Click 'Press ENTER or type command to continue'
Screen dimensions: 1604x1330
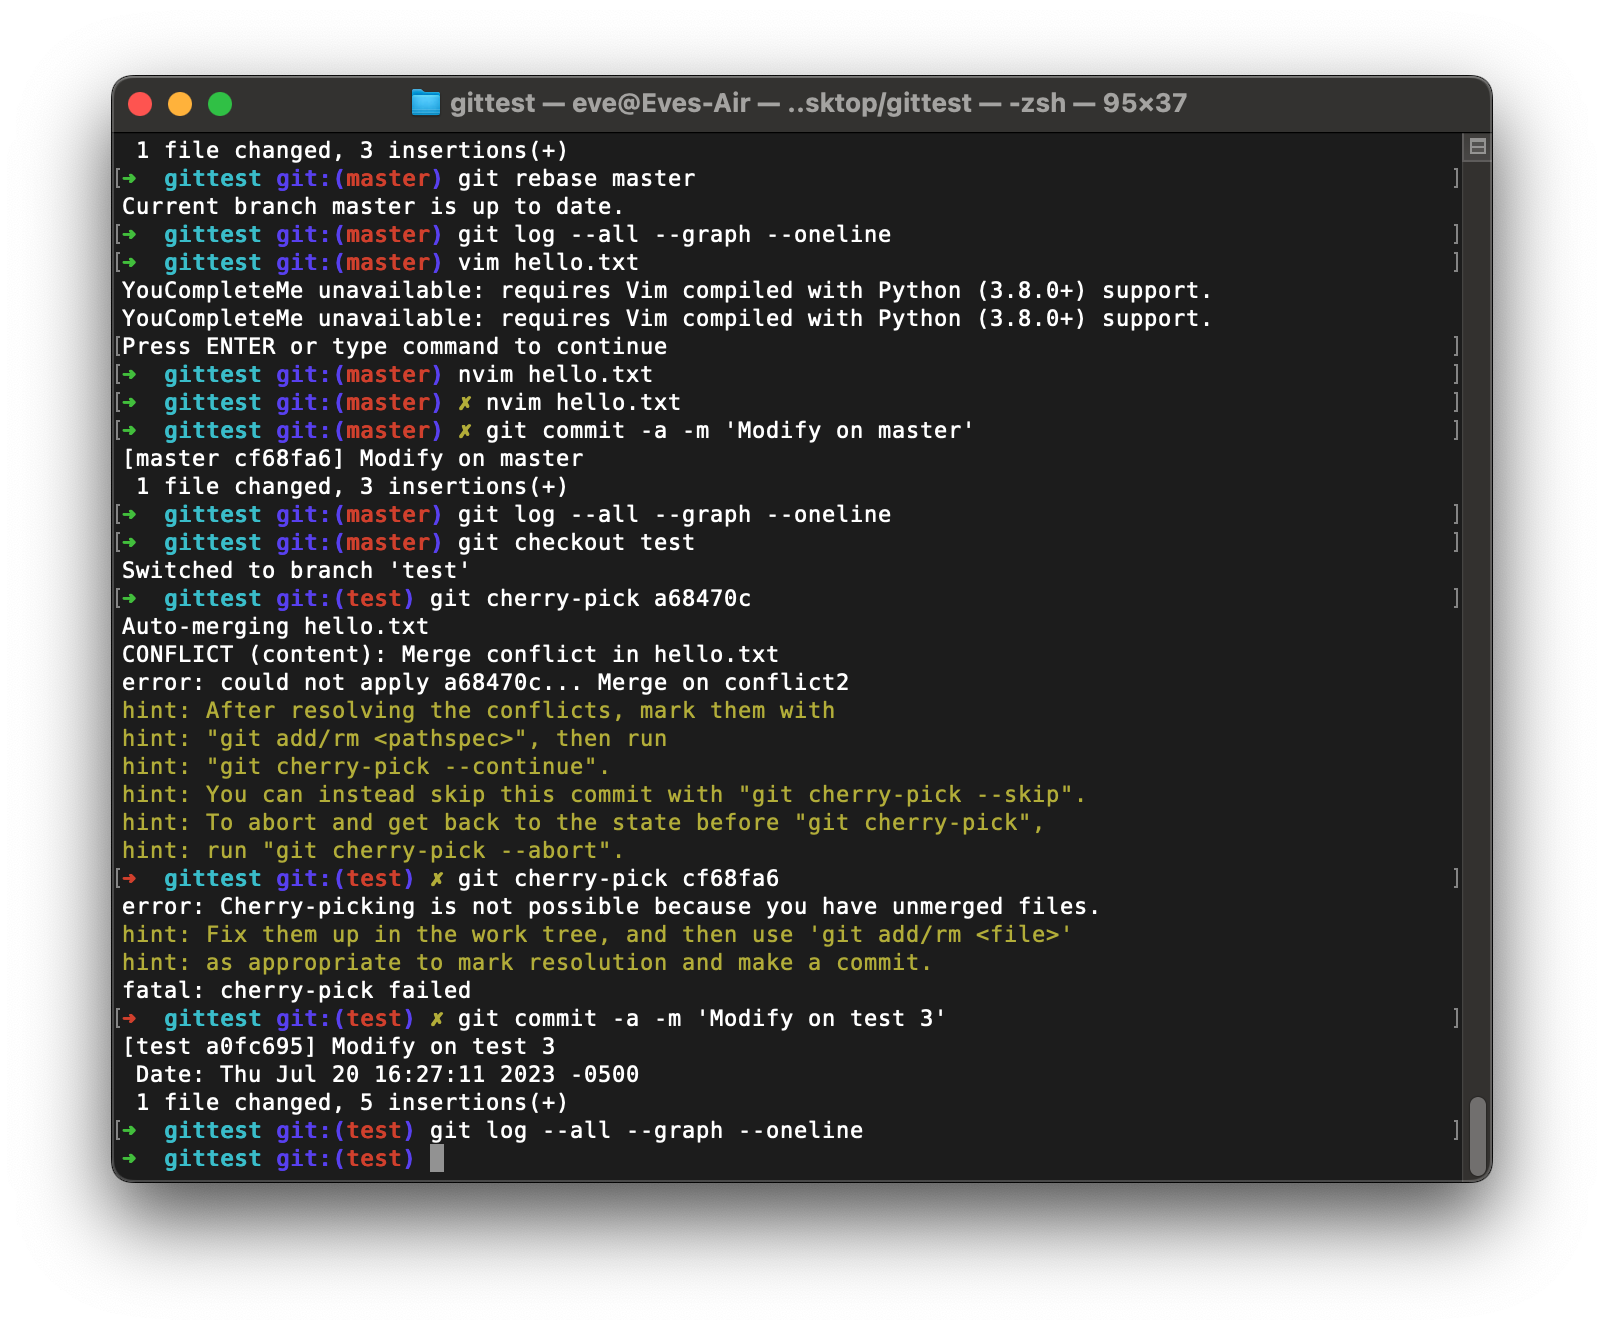click(x=395, y=347)
